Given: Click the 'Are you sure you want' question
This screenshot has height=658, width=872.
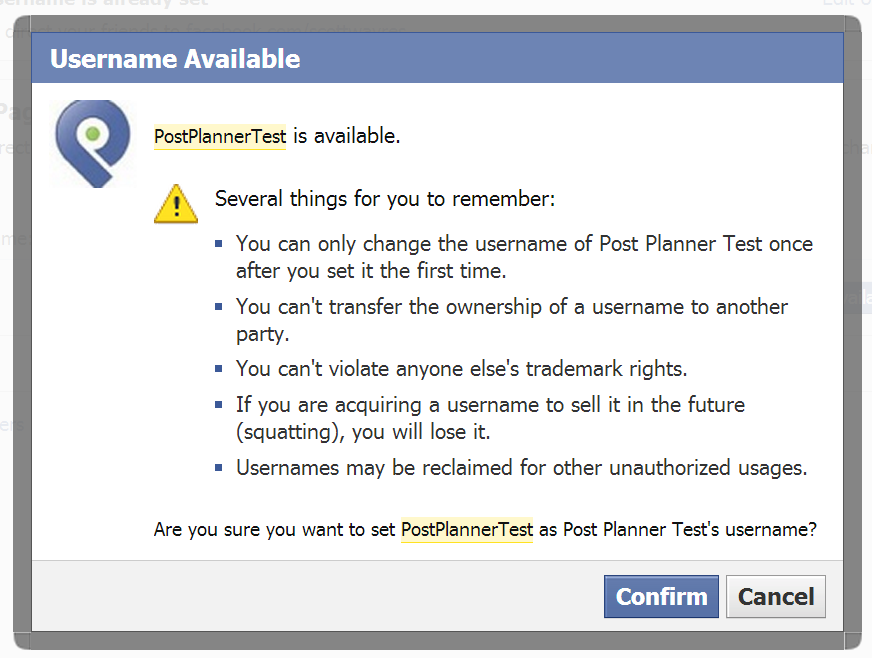Looking at the screenshot, I should pos(485,530).
